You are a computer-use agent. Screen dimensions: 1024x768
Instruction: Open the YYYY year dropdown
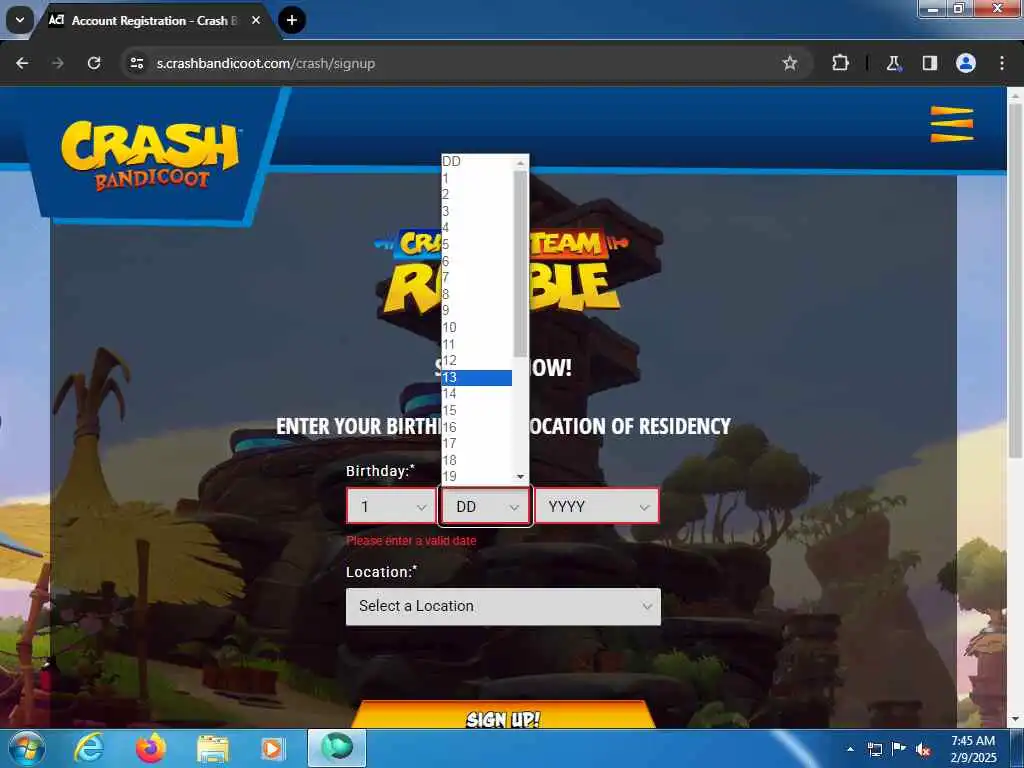(597, 506)
